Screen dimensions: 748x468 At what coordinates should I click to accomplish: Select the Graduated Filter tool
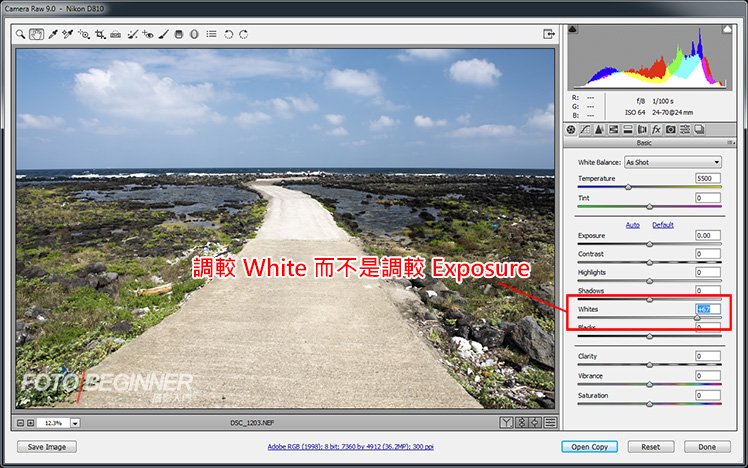click(179, 34)
